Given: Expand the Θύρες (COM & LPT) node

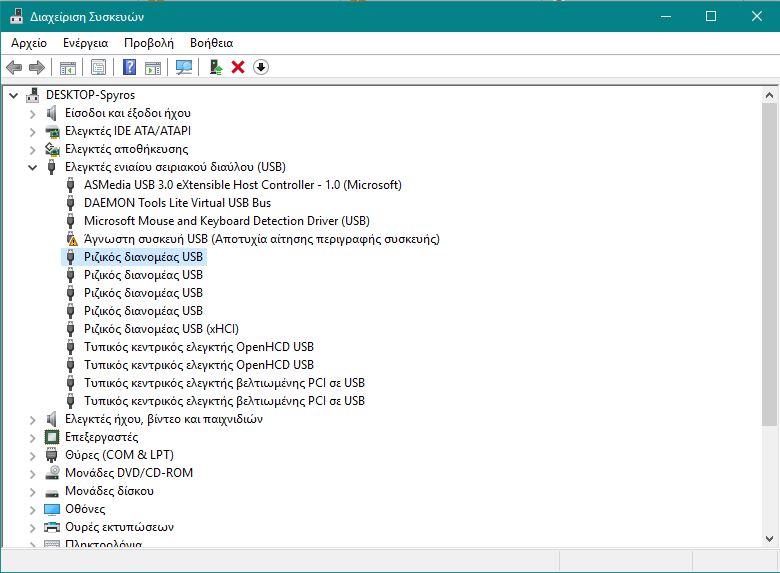Looking at the screenshot, I should (33, 455).
